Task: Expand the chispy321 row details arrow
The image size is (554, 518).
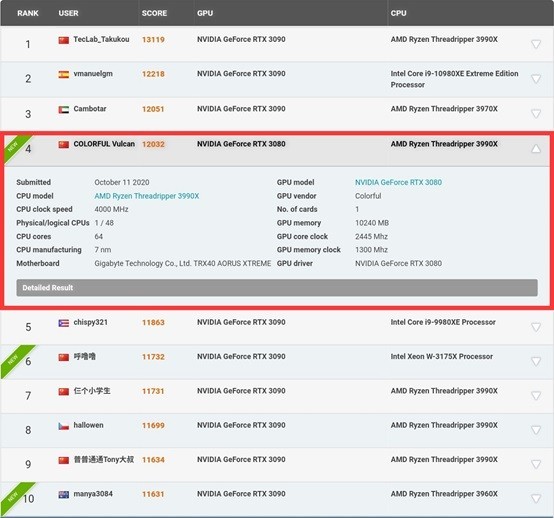Action: 536,327
